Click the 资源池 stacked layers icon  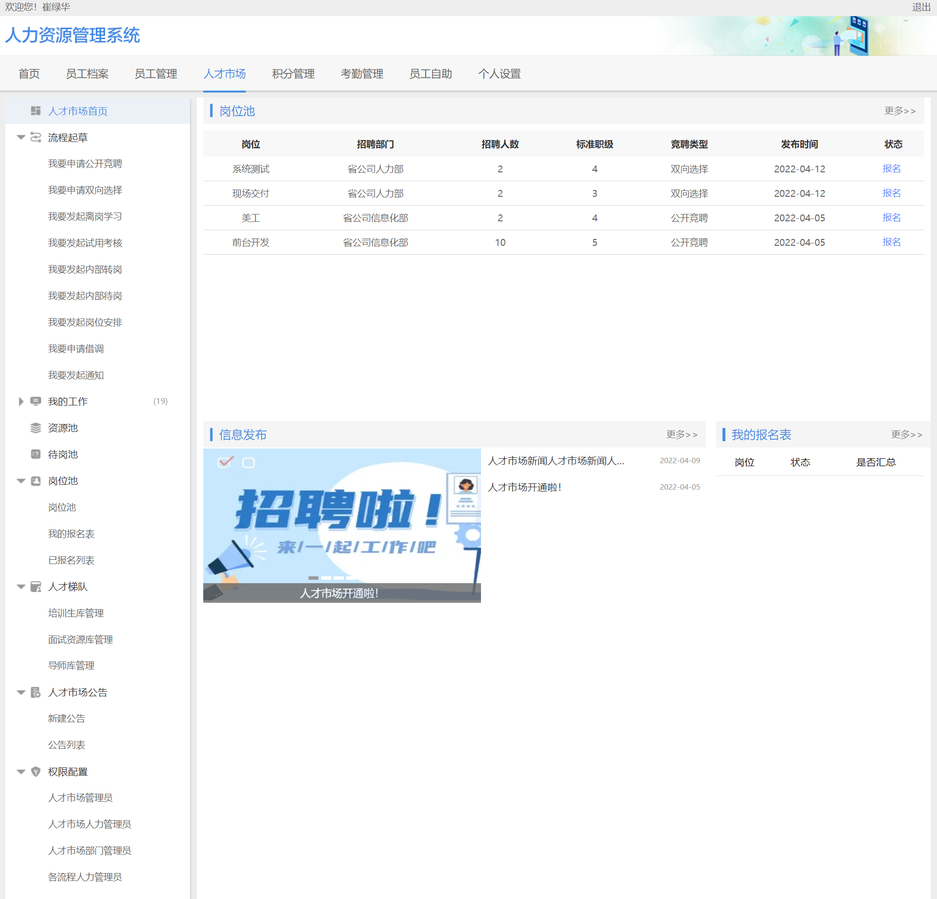36,428
